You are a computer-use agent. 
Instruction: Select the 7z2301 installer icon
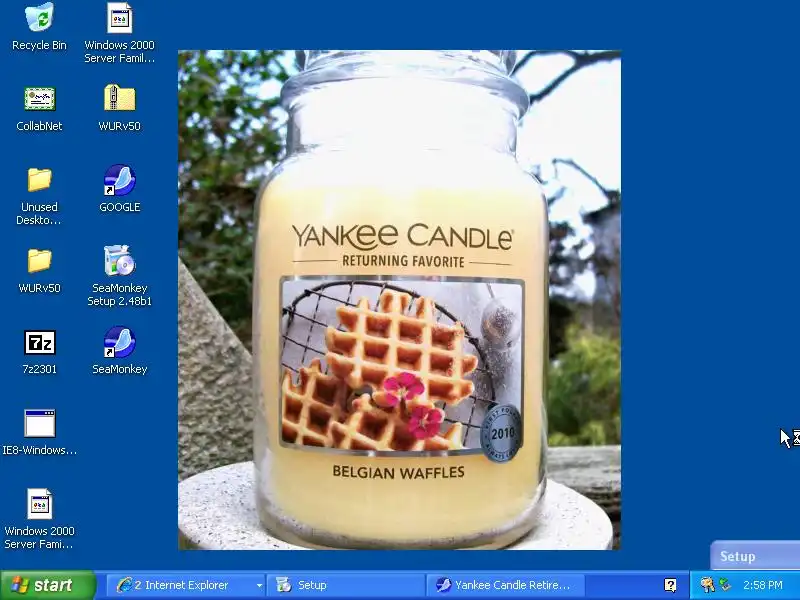tap(39, 342)
